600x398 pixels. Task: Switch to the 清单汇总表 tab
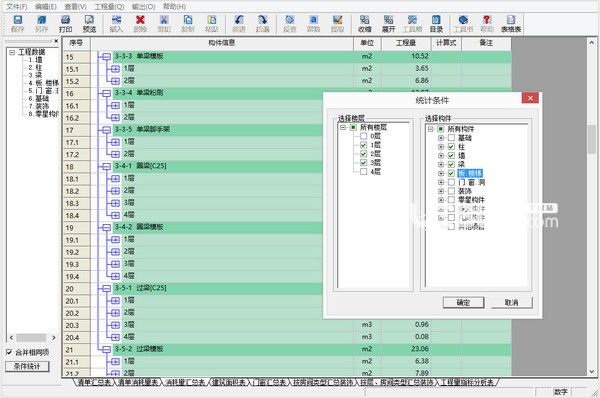pos(94,382)
